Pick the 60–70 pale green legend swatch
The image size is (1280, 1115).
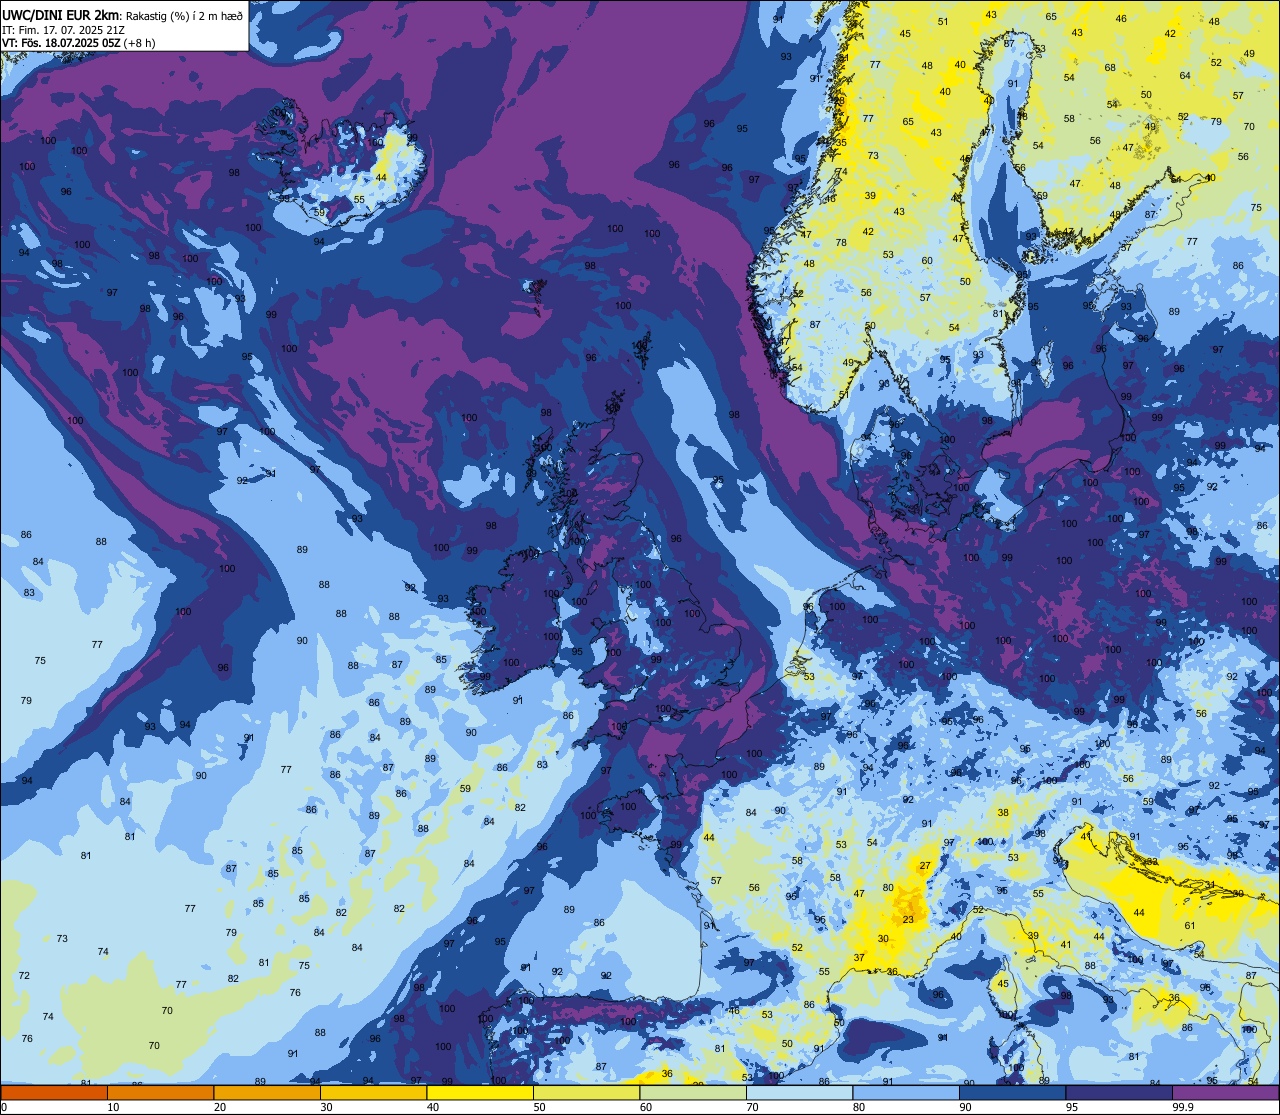coord(693,1092)
